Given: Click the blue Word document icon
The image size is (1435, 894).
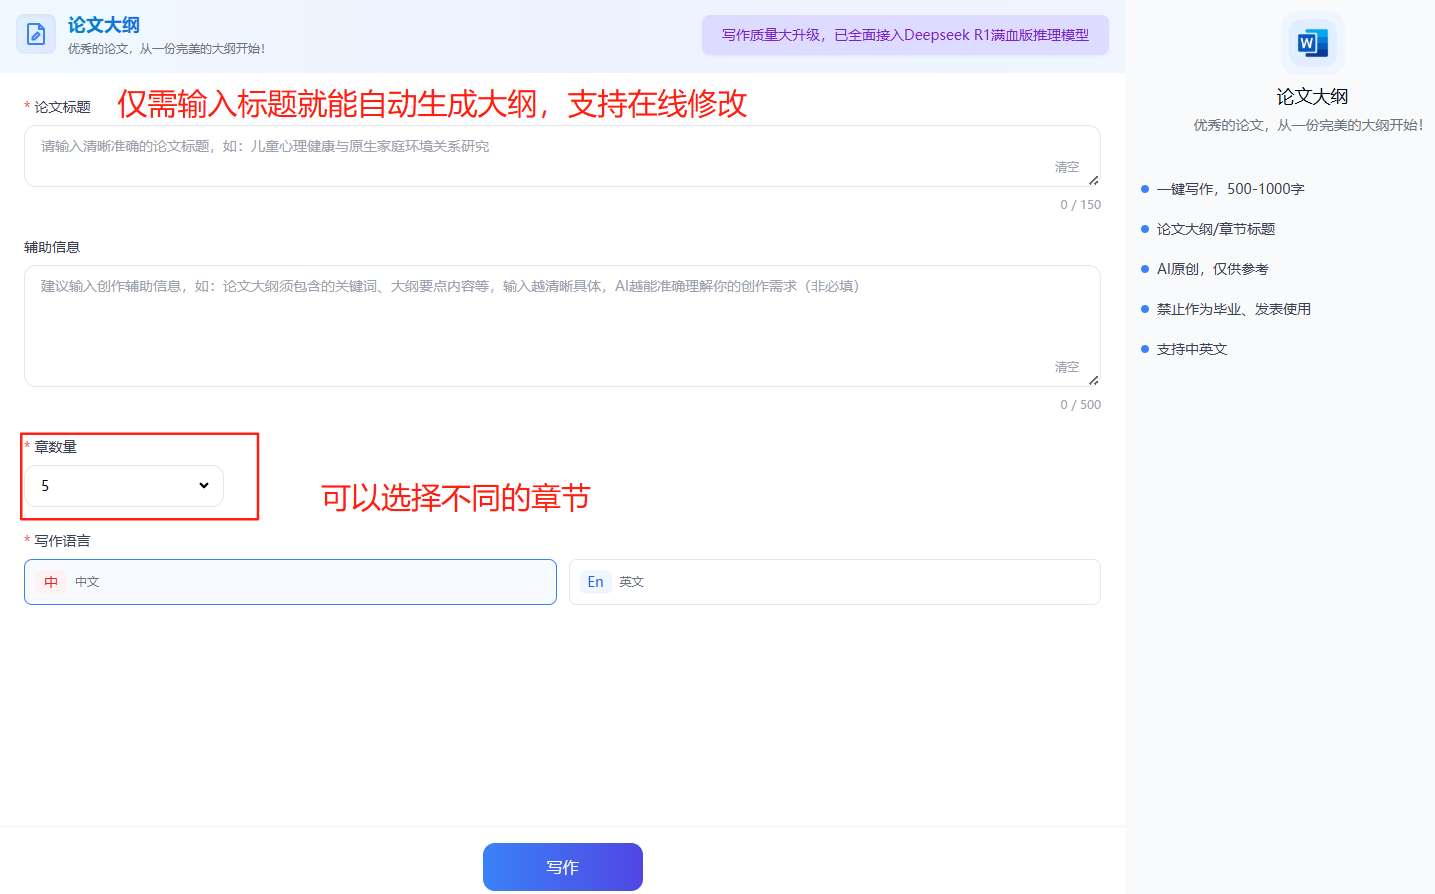Looking at the screenshot, I should pyautogui.click(x=1312, y=43).
